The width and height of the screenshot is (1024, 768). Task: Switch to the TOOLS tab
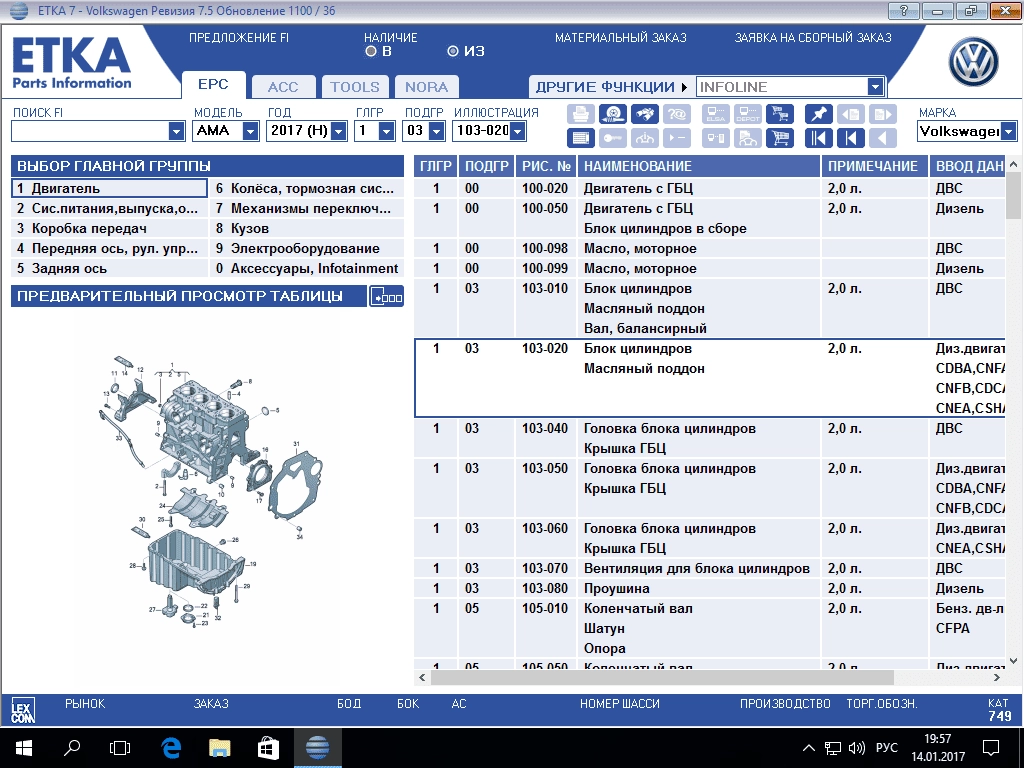355,87
